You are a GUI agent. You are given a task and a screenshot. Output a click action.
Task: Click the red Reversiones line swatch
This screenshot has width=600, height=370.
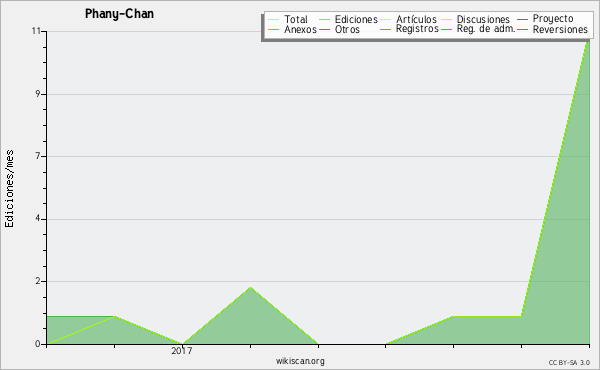click(x=522, y=29)
